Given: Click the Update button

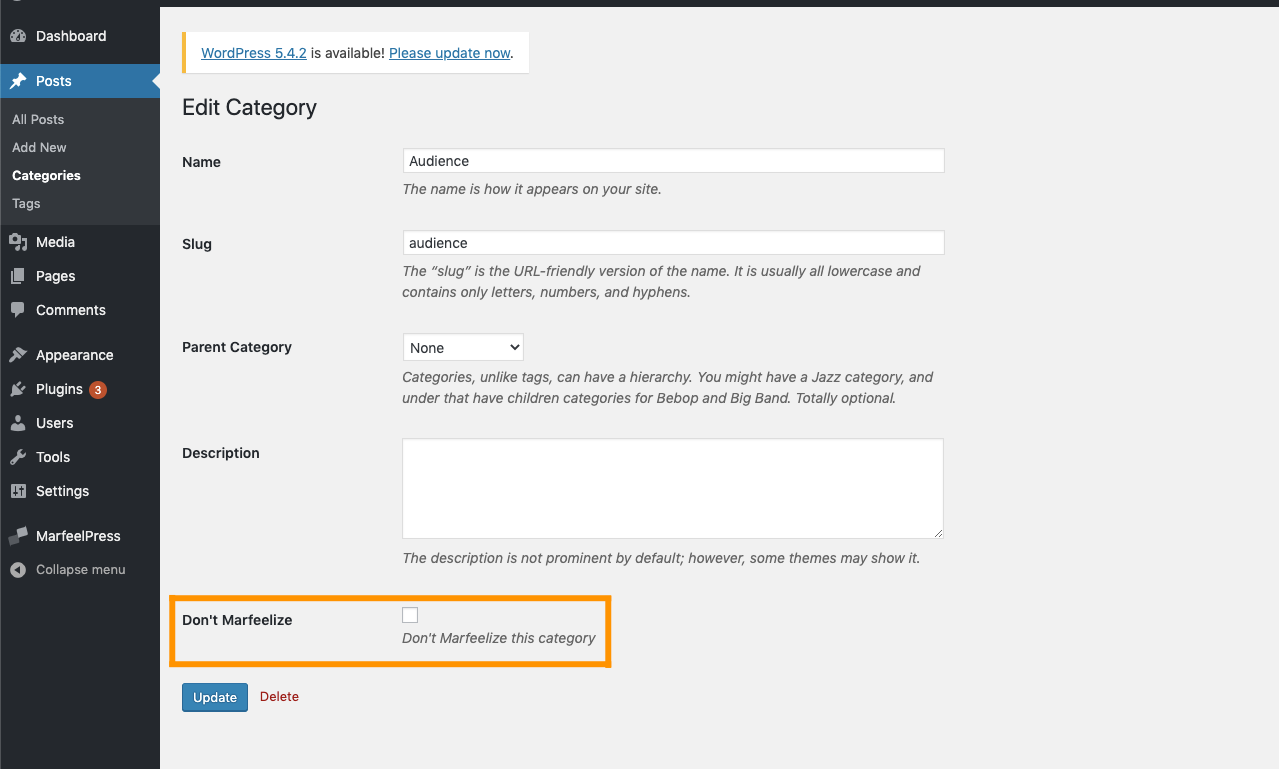Looking at the screenshot, I should coord(215,697).
